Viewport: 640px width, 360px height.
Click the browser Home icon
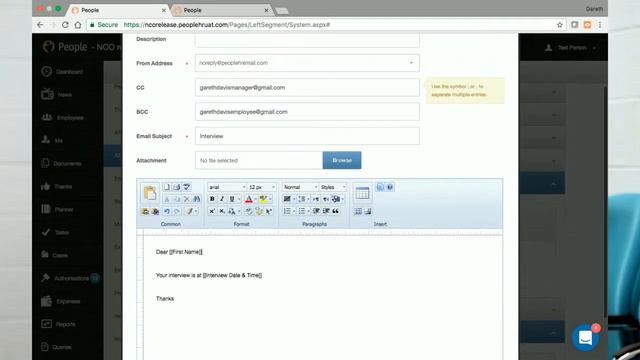(x=78, y=25)
